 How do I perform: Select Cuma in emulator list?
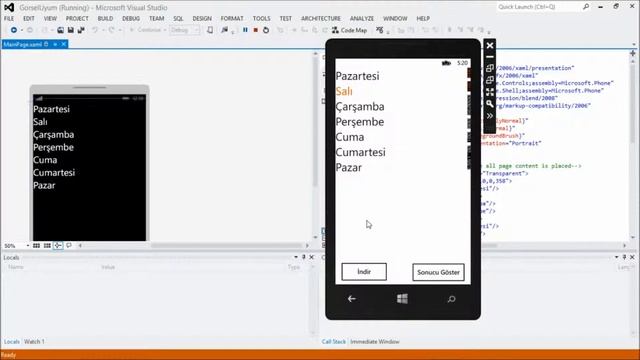(x=350, y=137)
